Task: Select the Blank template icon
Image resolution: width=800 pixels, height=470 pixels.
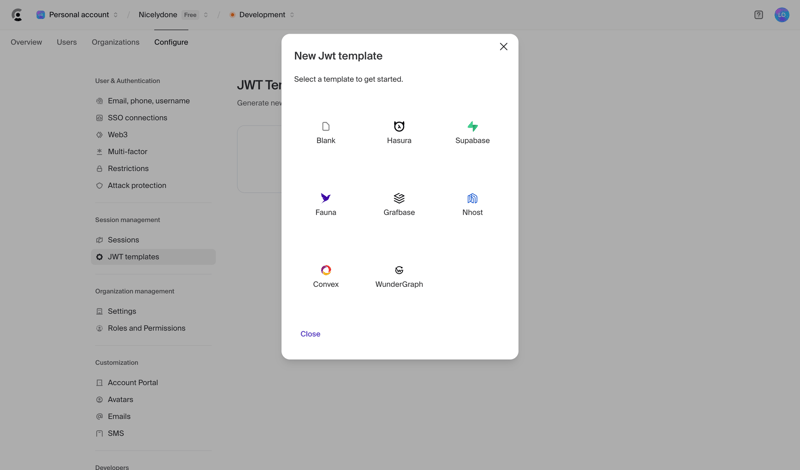Action: pos(326,127)
